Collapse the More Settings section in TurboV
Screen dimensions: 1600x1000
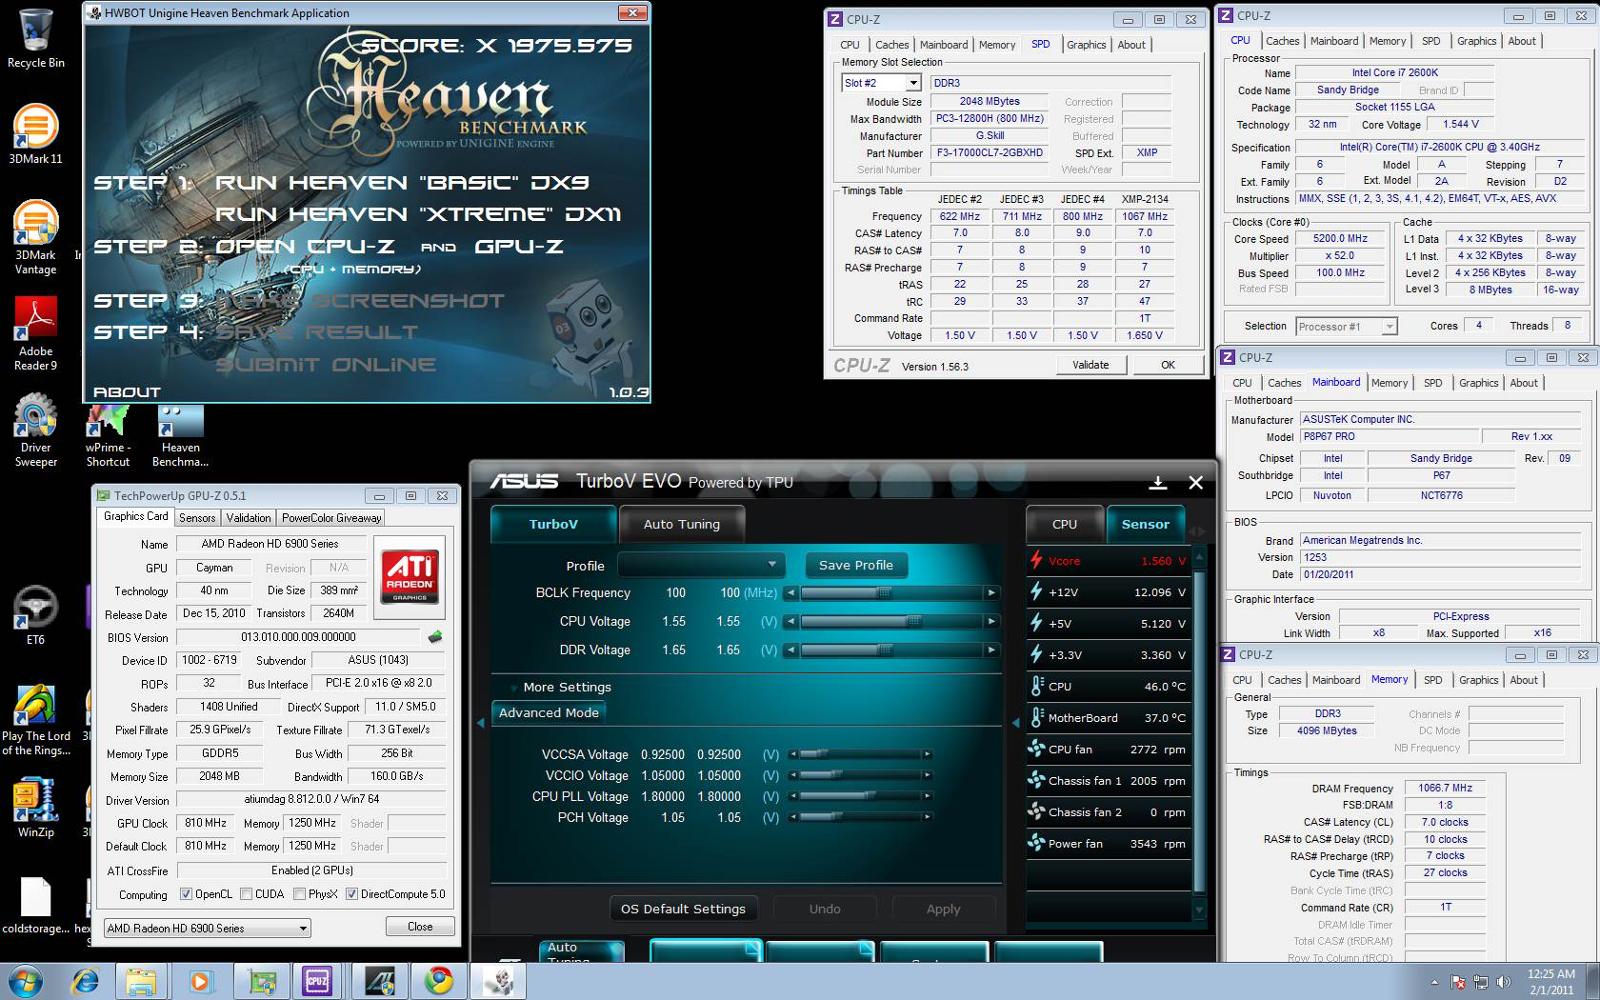point(567,687)
